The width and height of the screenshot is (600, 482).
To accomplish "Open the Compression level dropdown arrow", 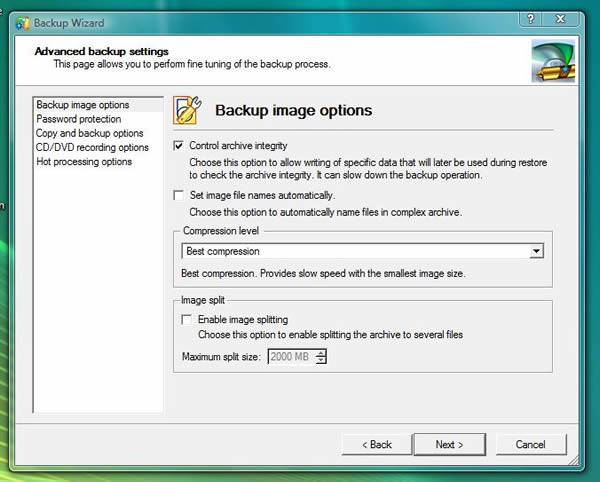I will (x=536, y=251).
